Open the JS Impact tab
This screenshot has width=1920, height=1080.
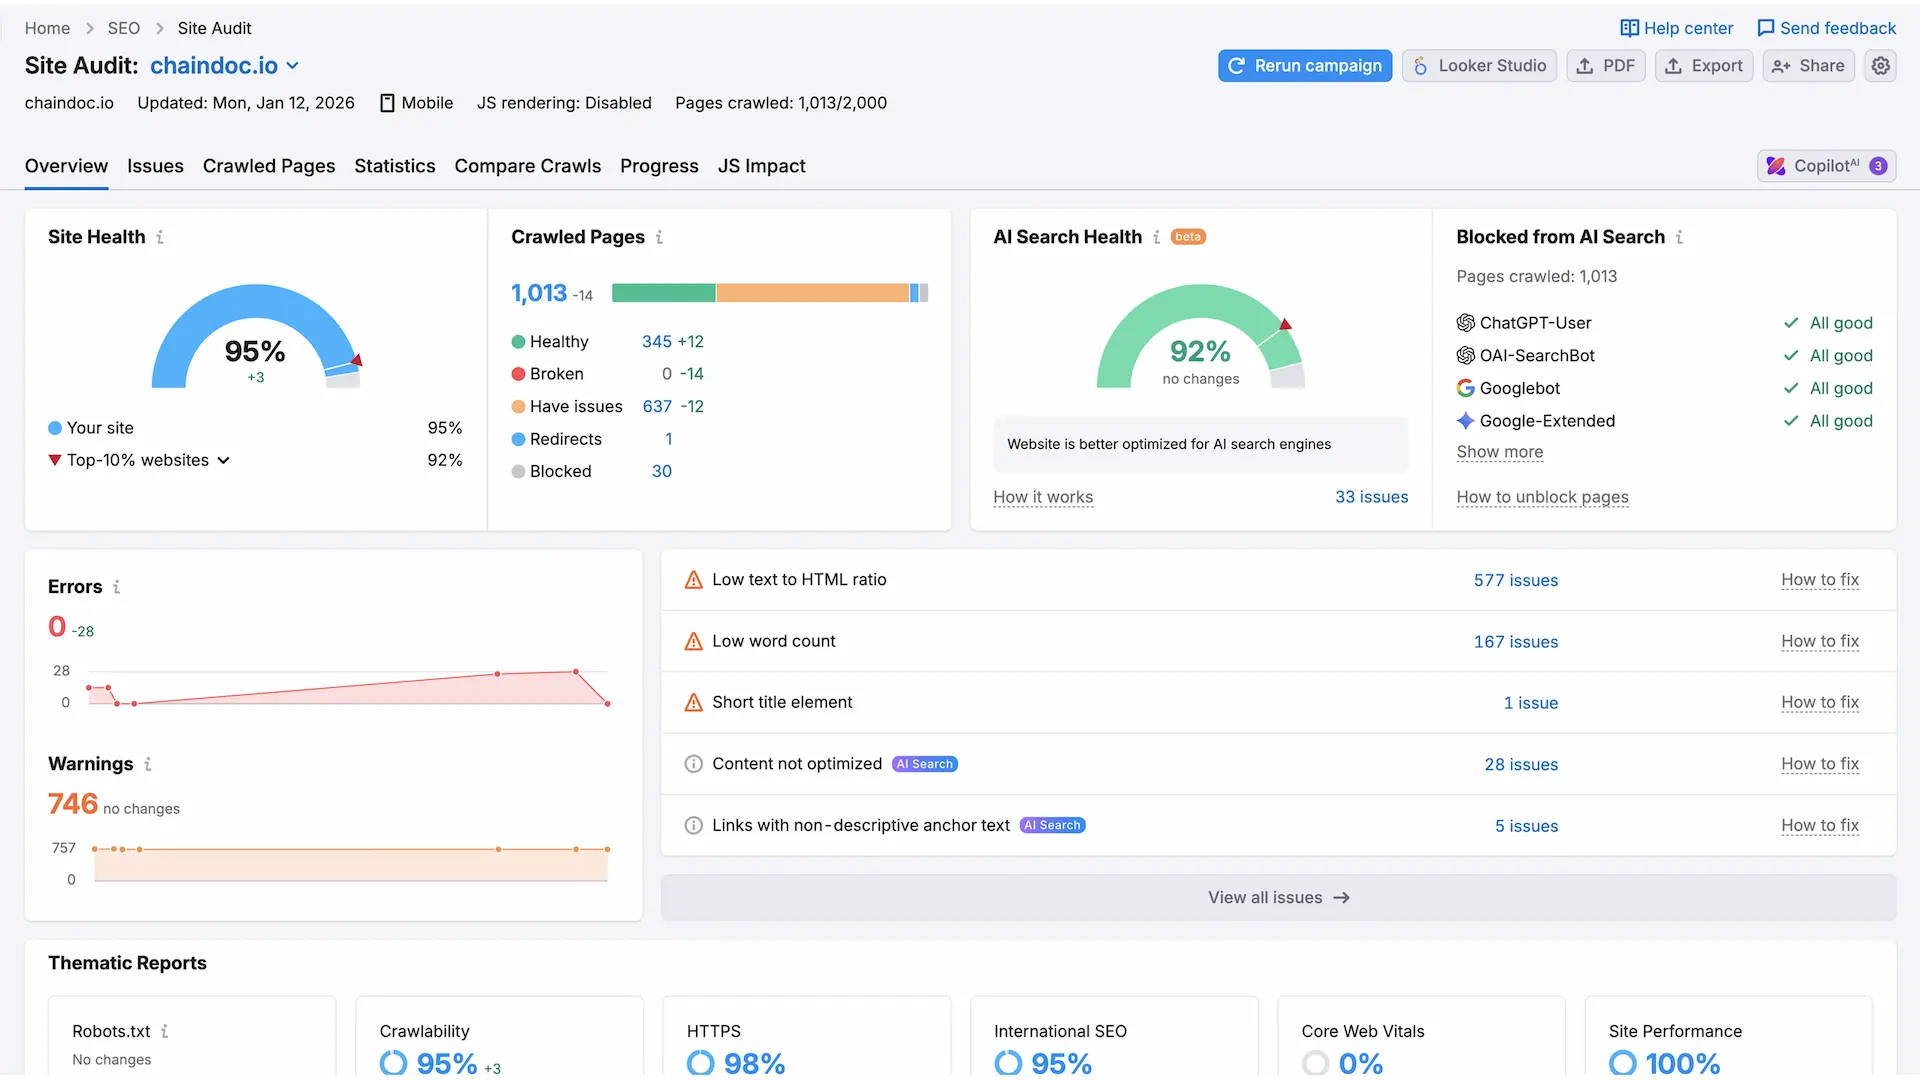click(x=761, y=166)
